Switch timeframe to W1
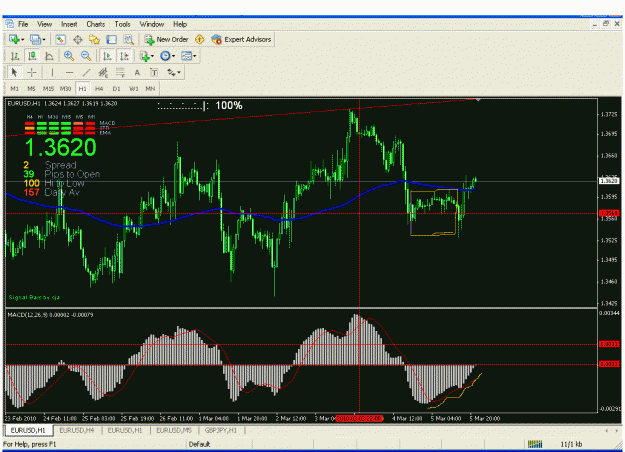The width and height of the screenshot is (625, 452). point(134,88)
